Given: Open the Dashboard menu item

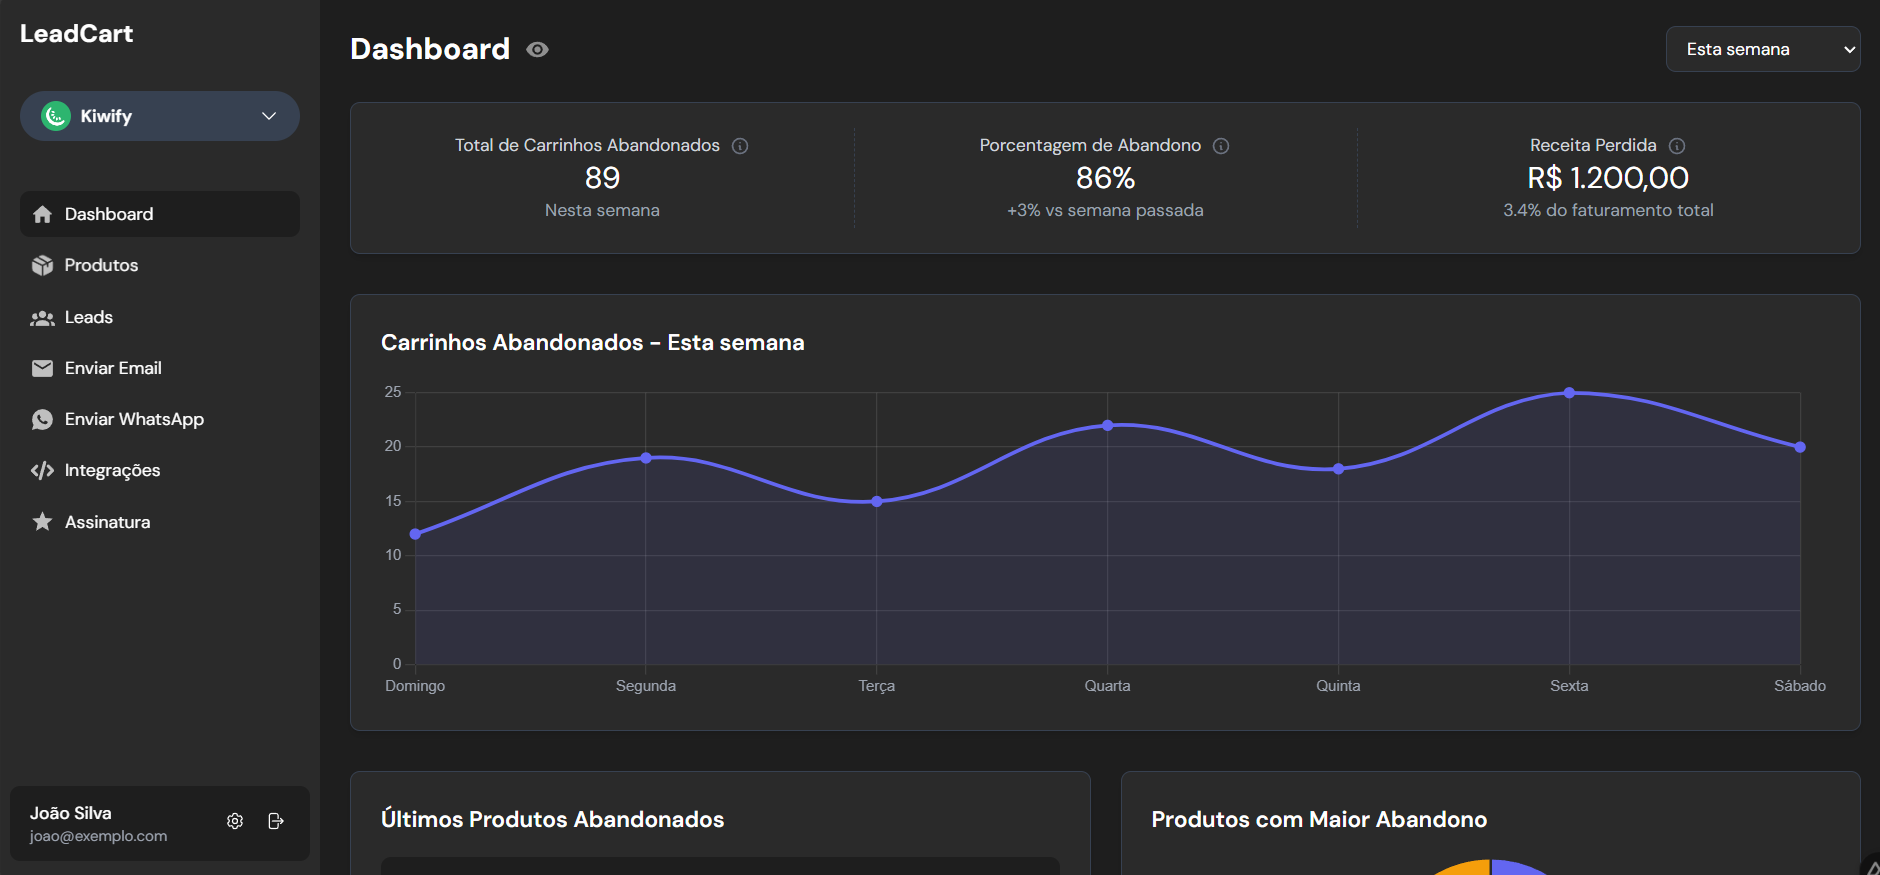Looking at the screenshot, I should (160, 214).
